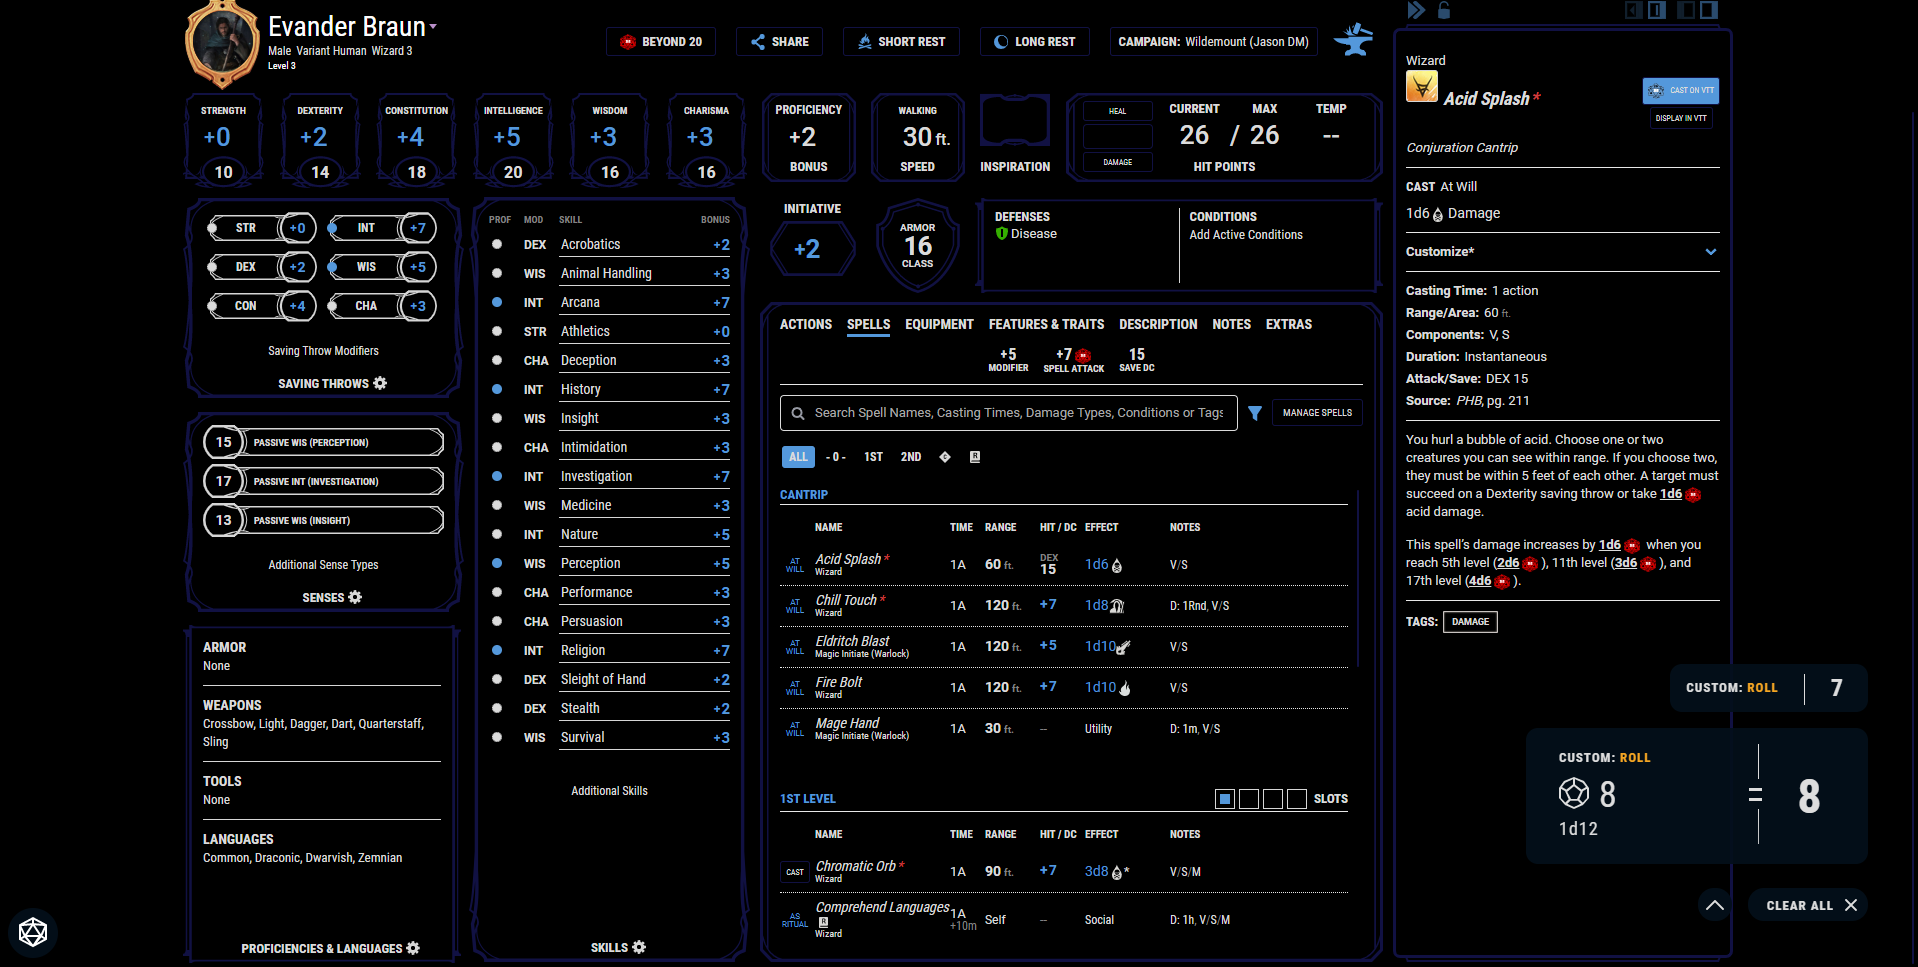Select the 2ND level spell filter
The image size is (1918, 967).
tap(911, 457)
